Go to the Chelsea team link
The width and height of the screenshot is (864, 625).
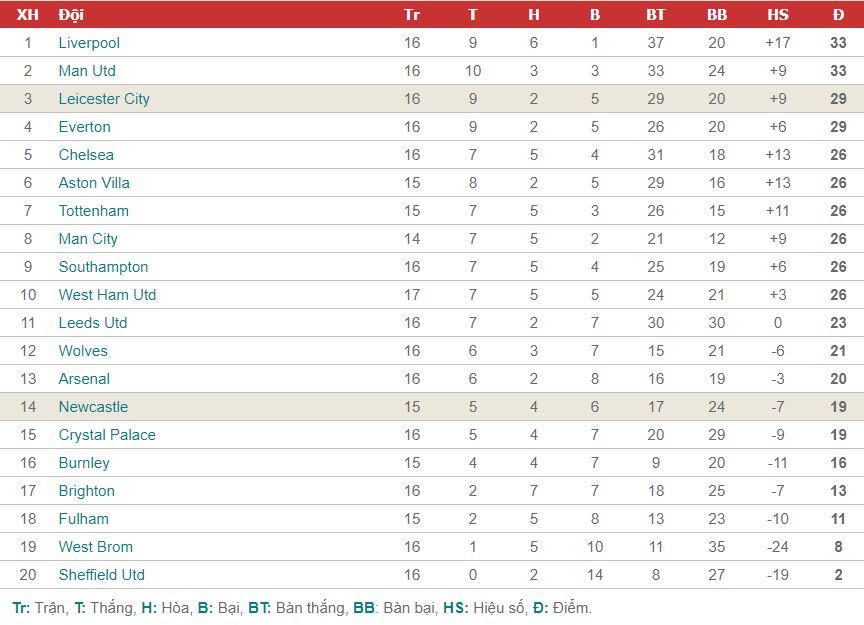pos(86,155)
